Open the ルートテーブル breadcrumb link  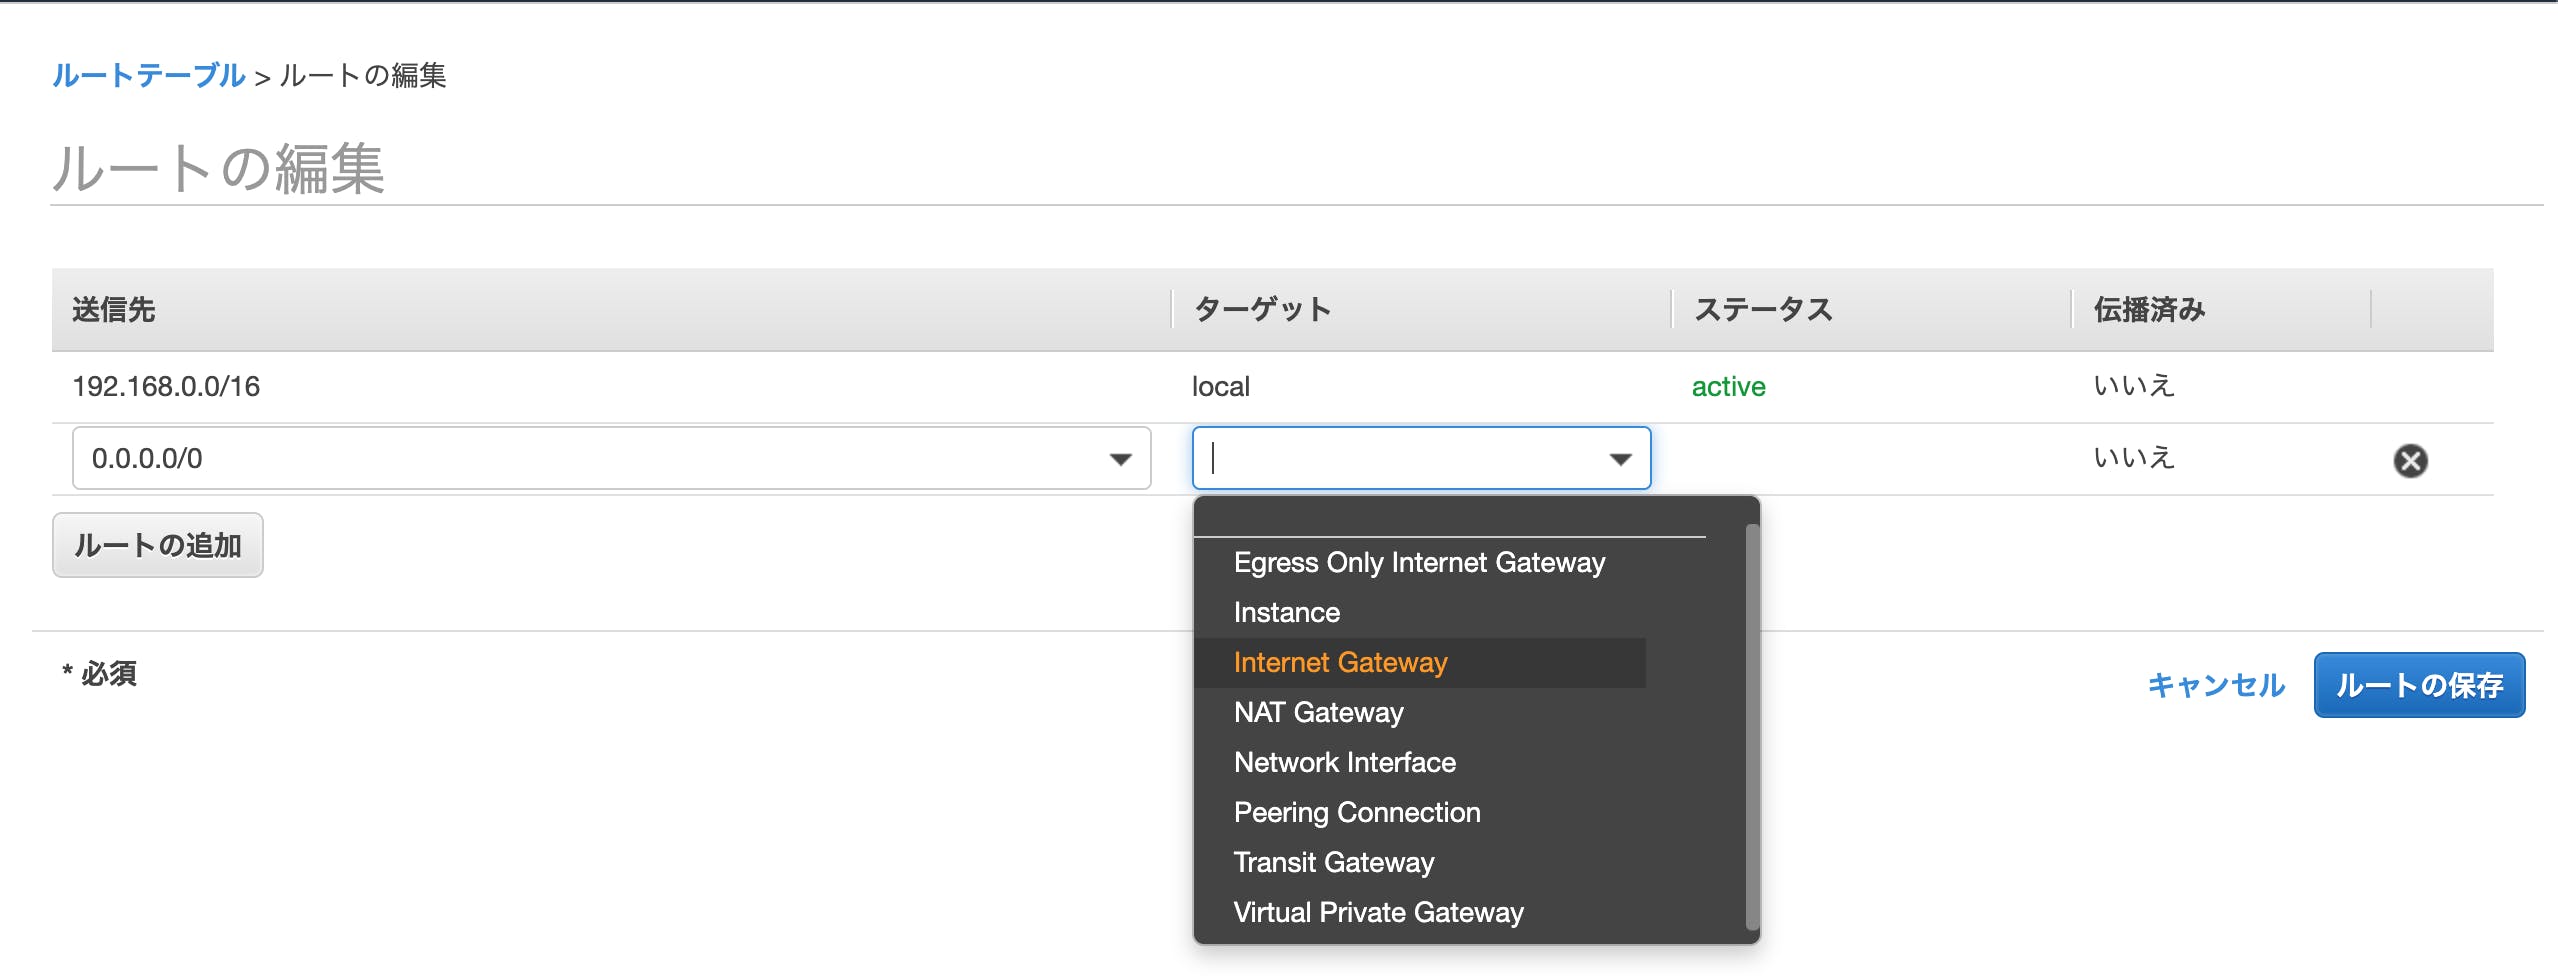tap(148, 75)
